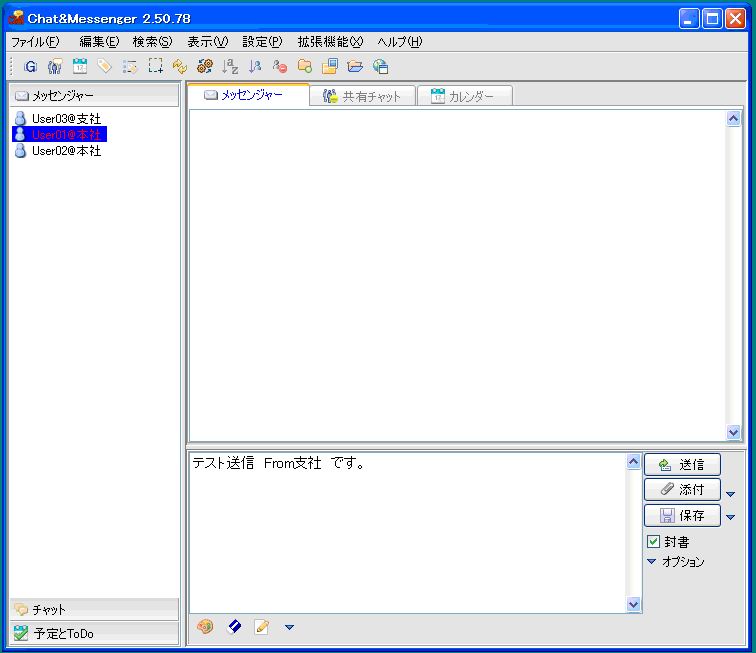Open the calendar toolbar icon
The image size is (756, 653).
click(x=80, y=66)
